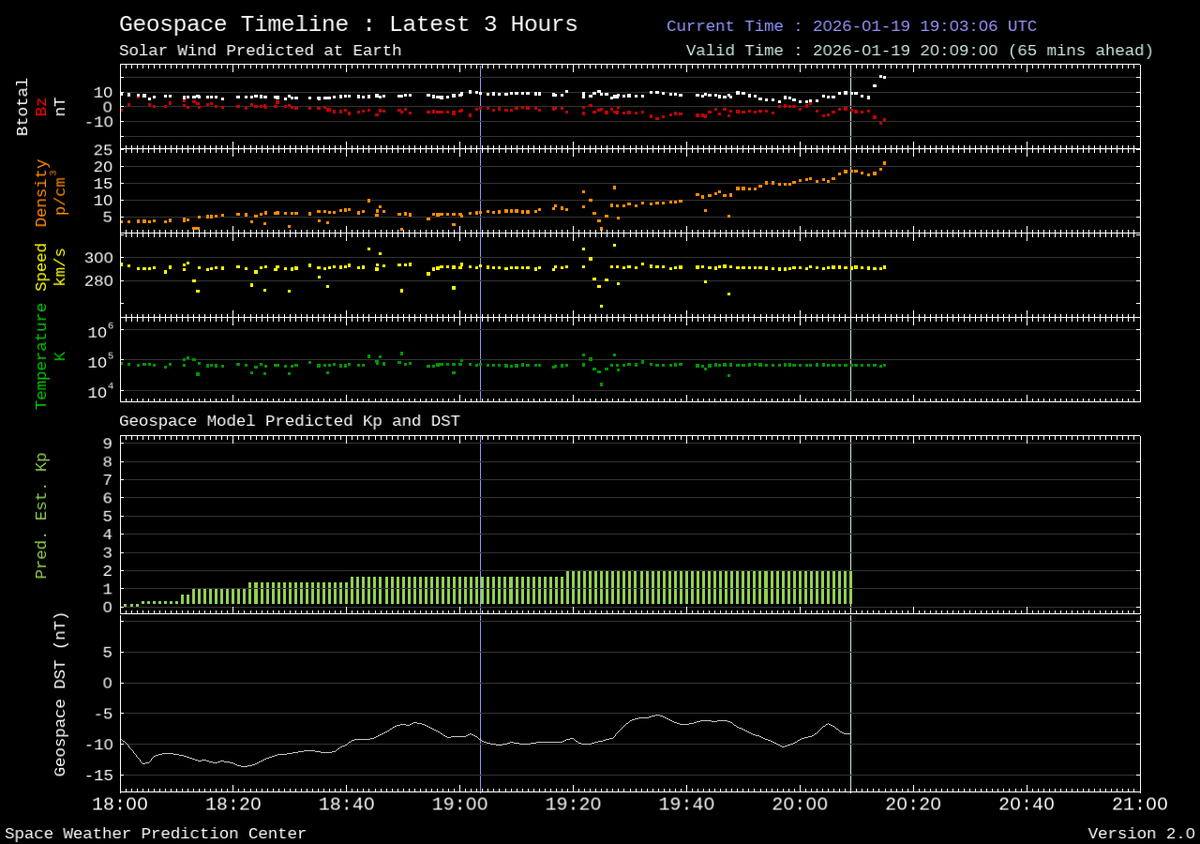Click the 21:00 time axis tick
Viewport: 1200px width, 844px height.
tap(1138, 804)
